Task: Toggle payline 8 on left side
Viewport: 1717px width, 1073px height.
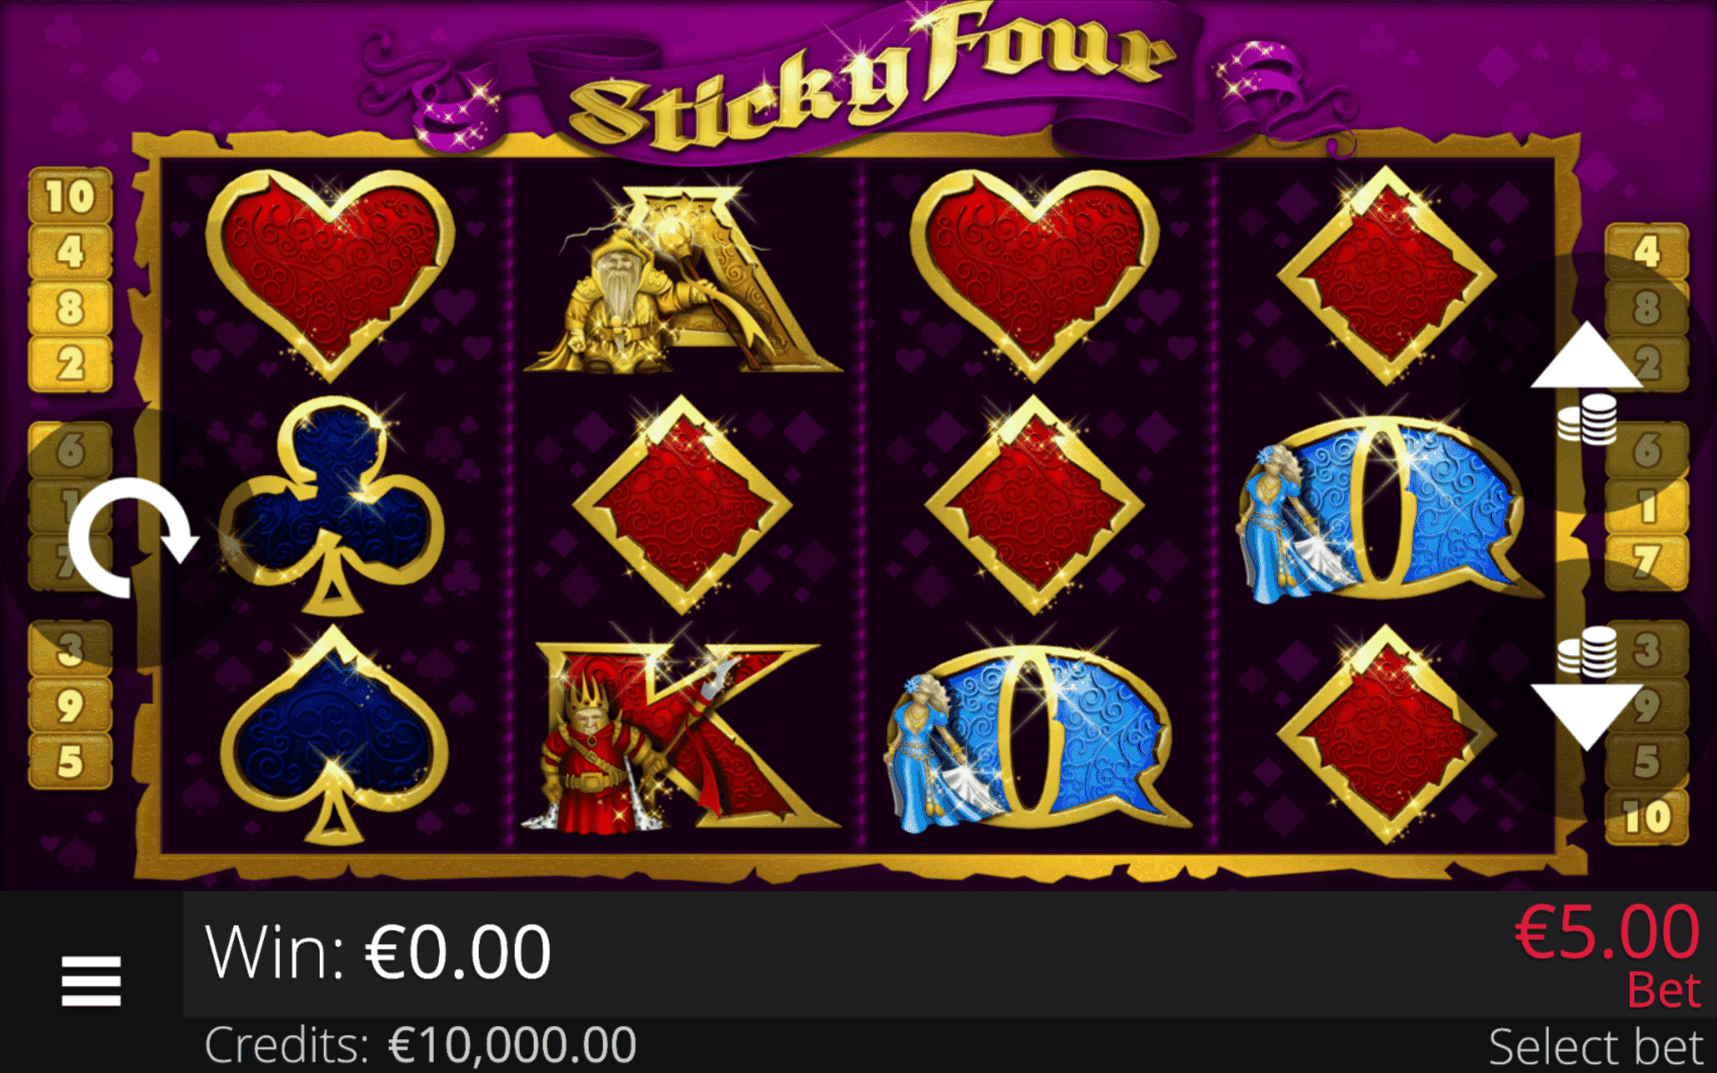Action: point(70,308)
